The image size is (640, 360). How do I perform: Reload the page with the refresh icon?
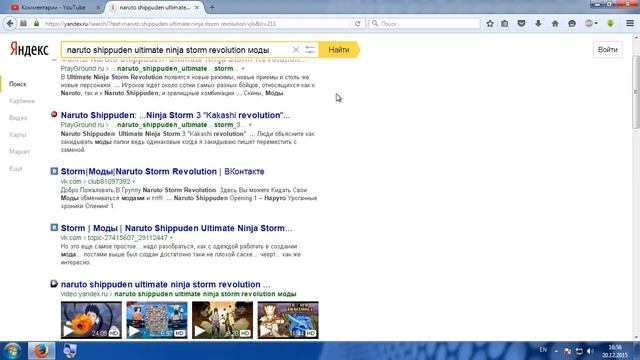pyautogui.click(x=358, y=24)
